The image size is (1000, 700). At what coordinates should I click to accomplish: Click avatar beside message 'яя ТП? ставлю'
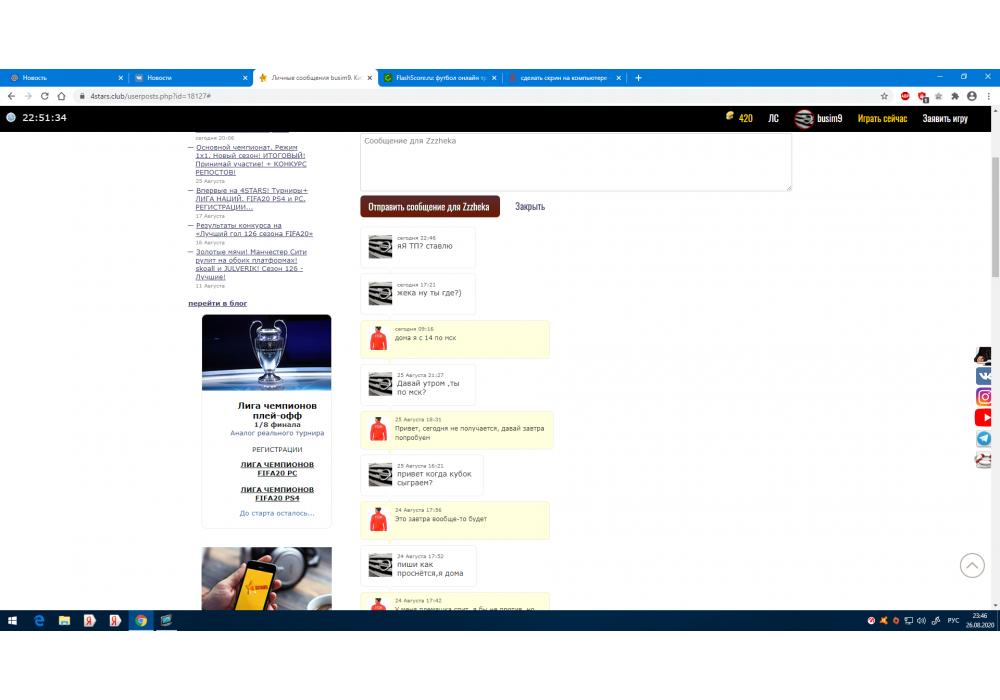click(380, 247)
